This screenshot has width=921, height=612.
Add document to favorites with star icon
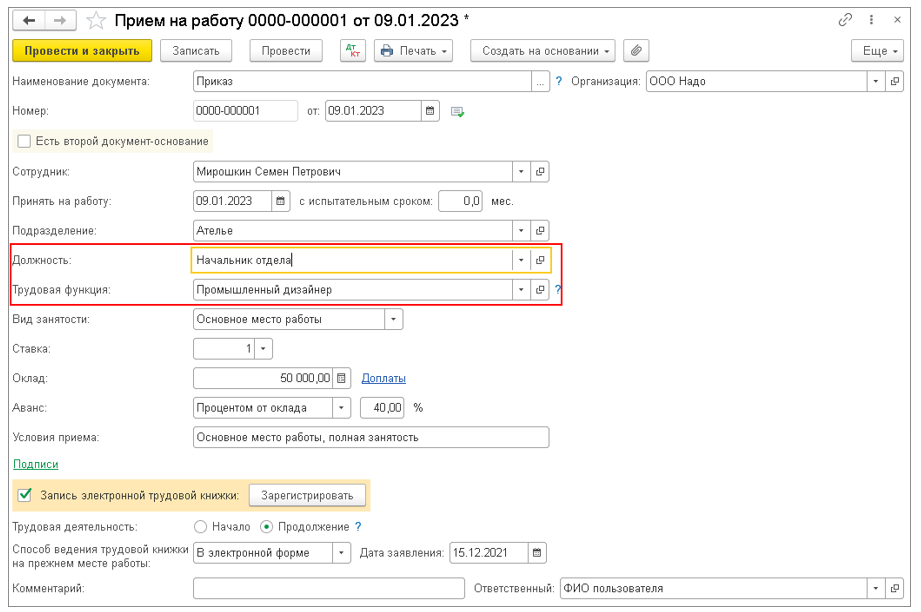96,20
